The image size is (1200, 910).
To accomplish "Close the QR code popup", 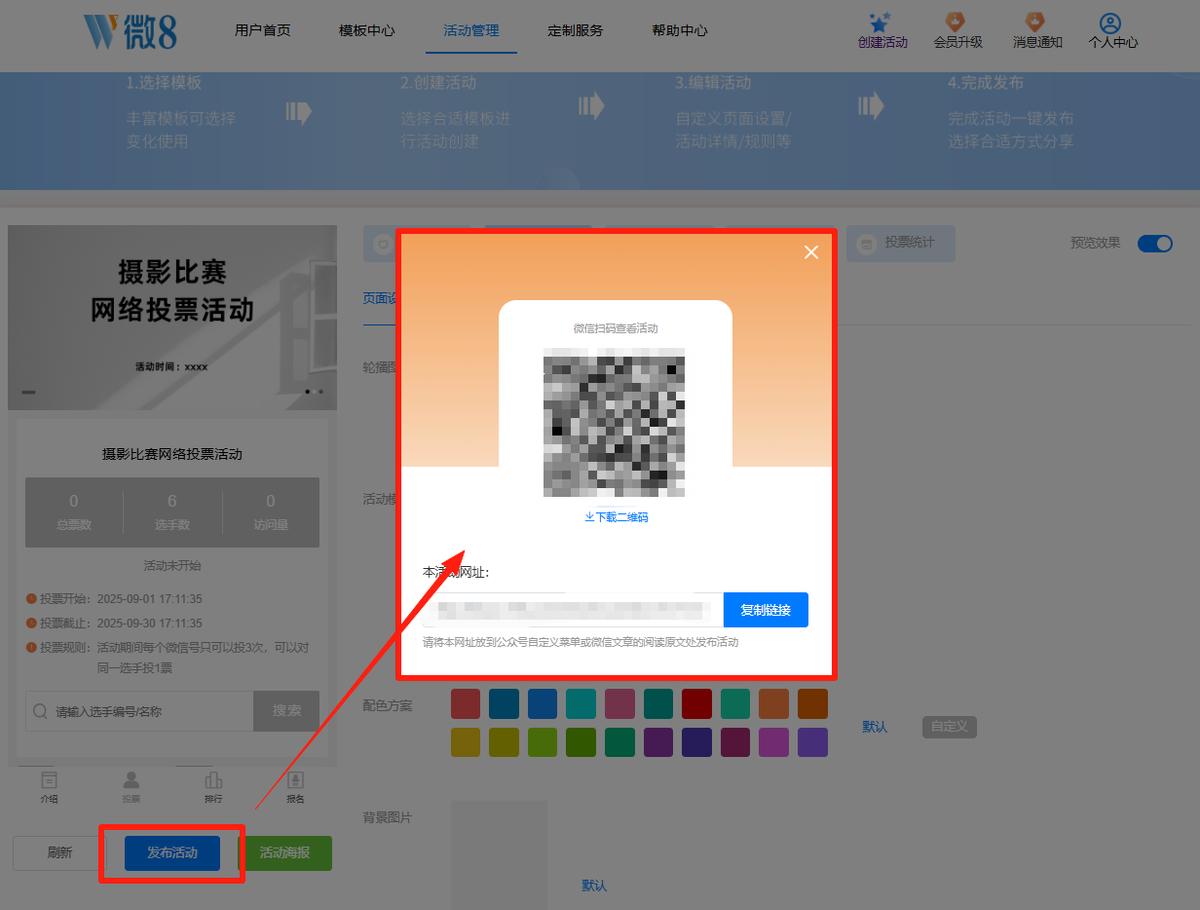I will click(811, 252).
